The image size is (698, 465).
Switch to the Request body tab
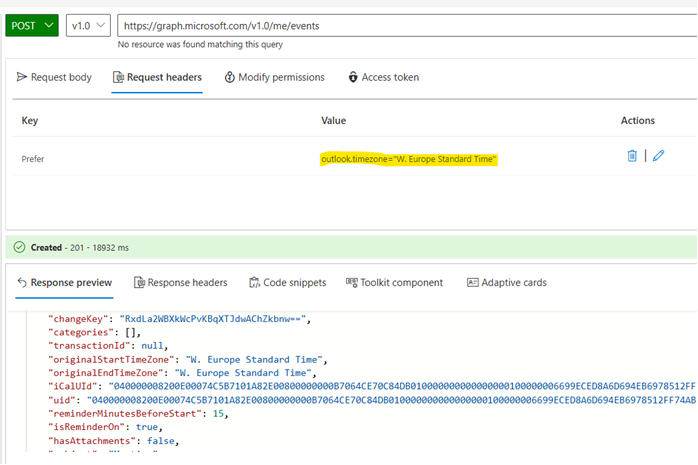(x=54, y=77)
